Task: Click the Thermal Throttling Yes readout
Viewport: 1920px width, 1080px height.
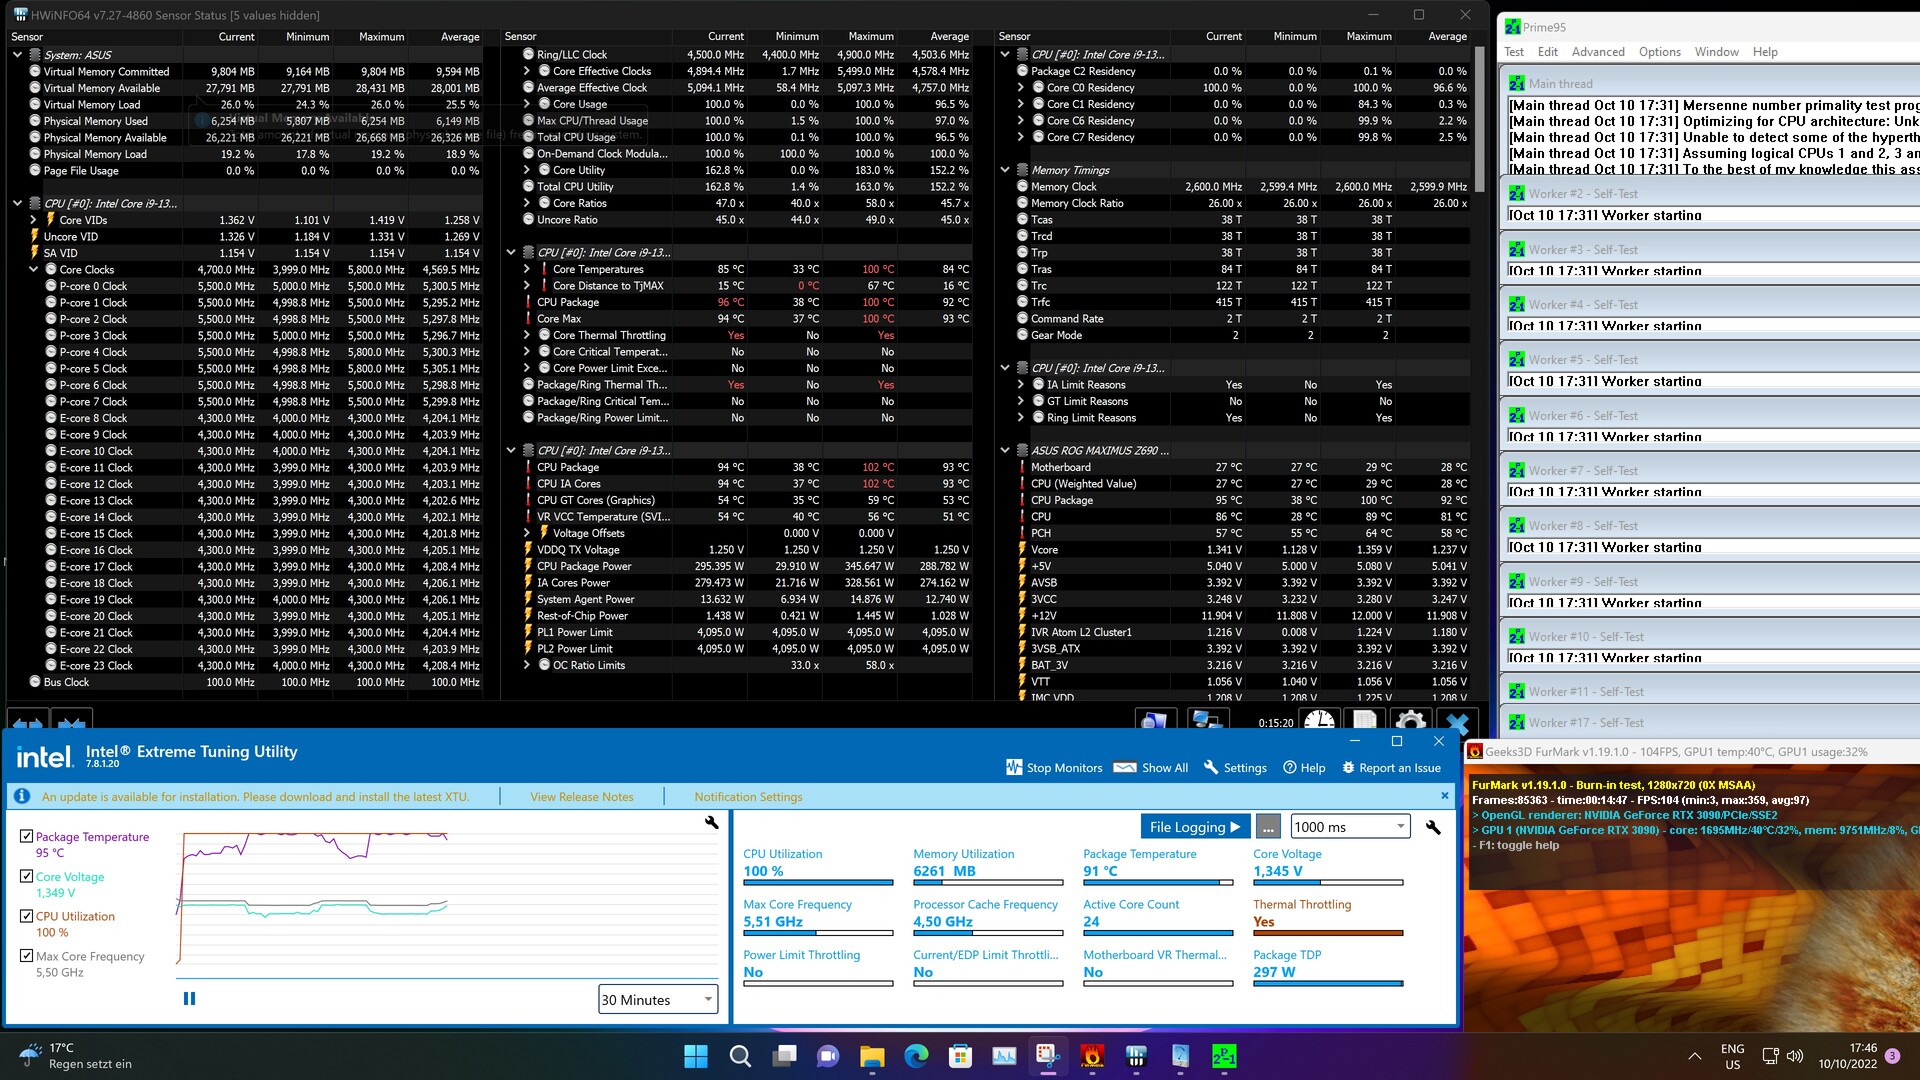Action: click(1264, 922)
